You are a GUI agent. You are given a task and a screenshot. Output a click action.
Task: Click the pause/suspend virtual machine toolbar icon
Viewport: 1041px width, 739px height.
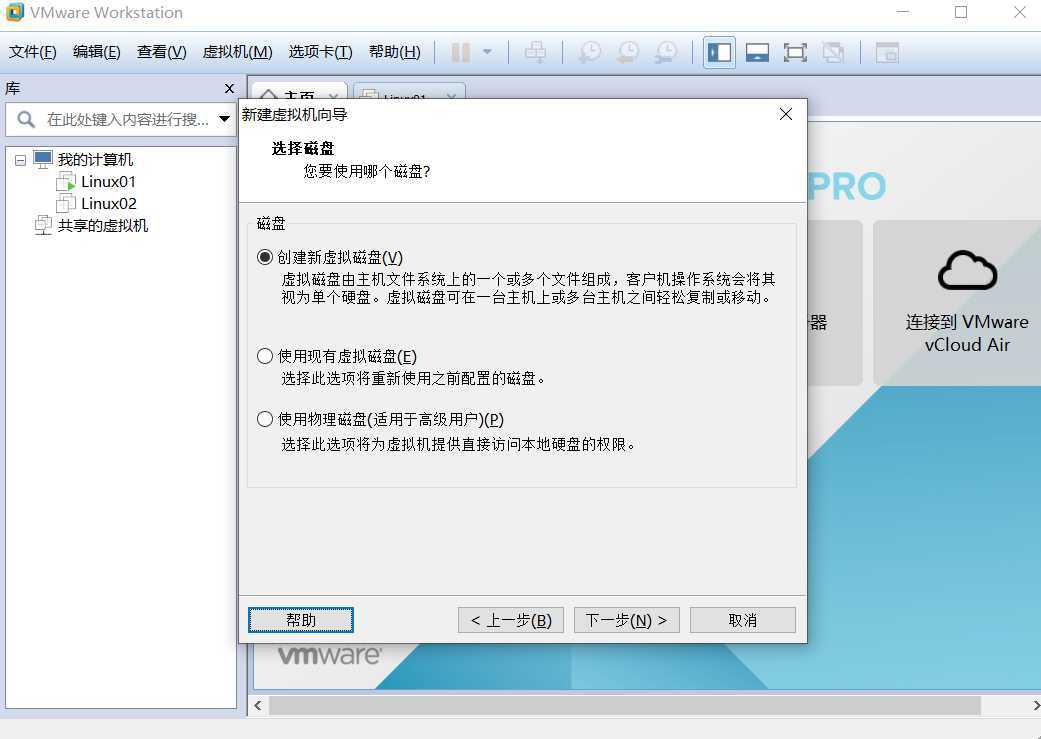point(461,52)
